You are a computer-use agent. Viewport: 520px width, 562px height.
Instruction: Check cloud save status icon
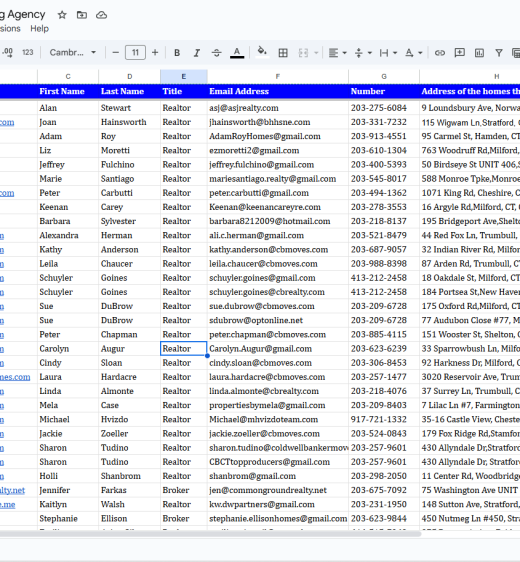[101, 15]
